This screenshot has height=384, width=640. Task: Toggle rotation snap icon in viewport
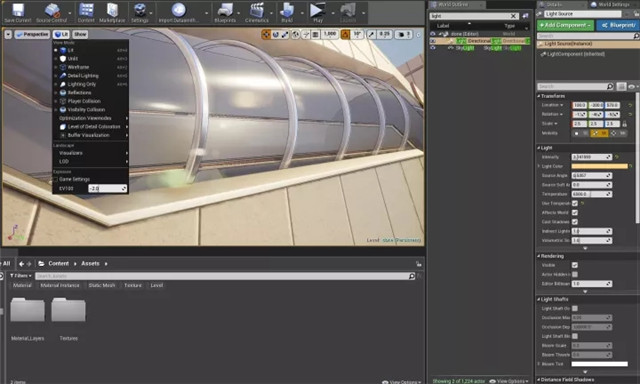[x=345, y=35]
